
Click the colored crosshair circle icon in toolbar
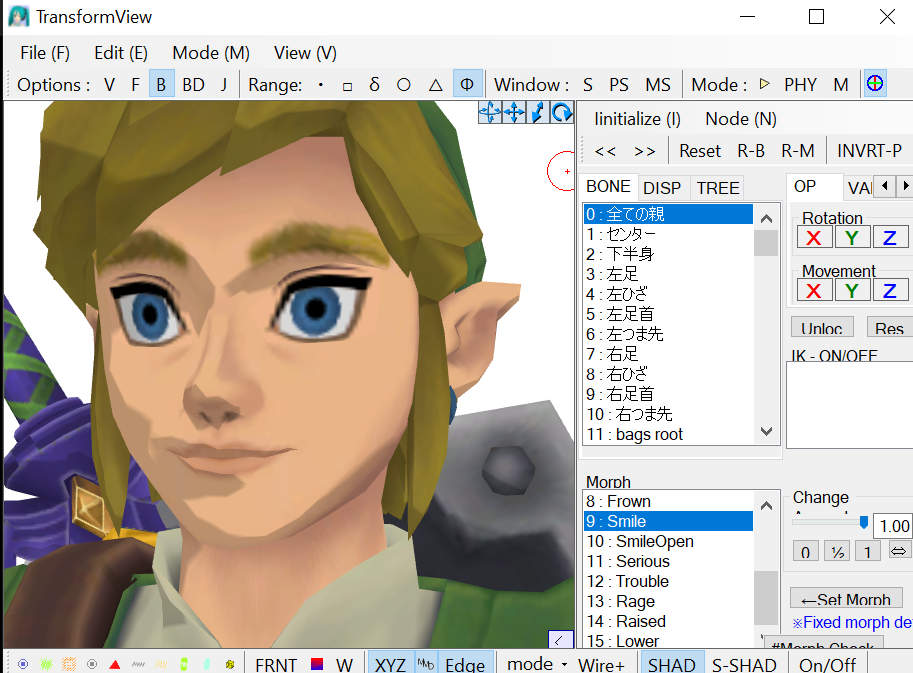(875, 84)
